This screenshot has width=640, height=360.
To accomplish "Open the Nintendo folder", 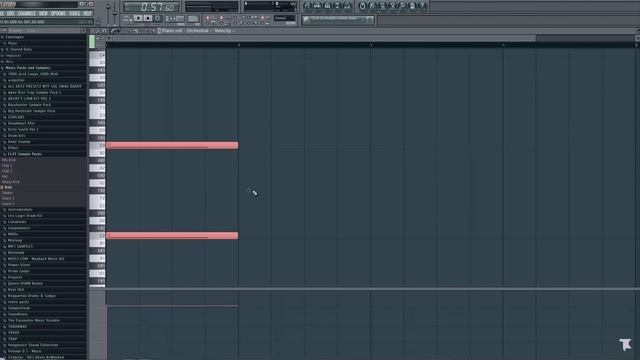I will point(16,252).
